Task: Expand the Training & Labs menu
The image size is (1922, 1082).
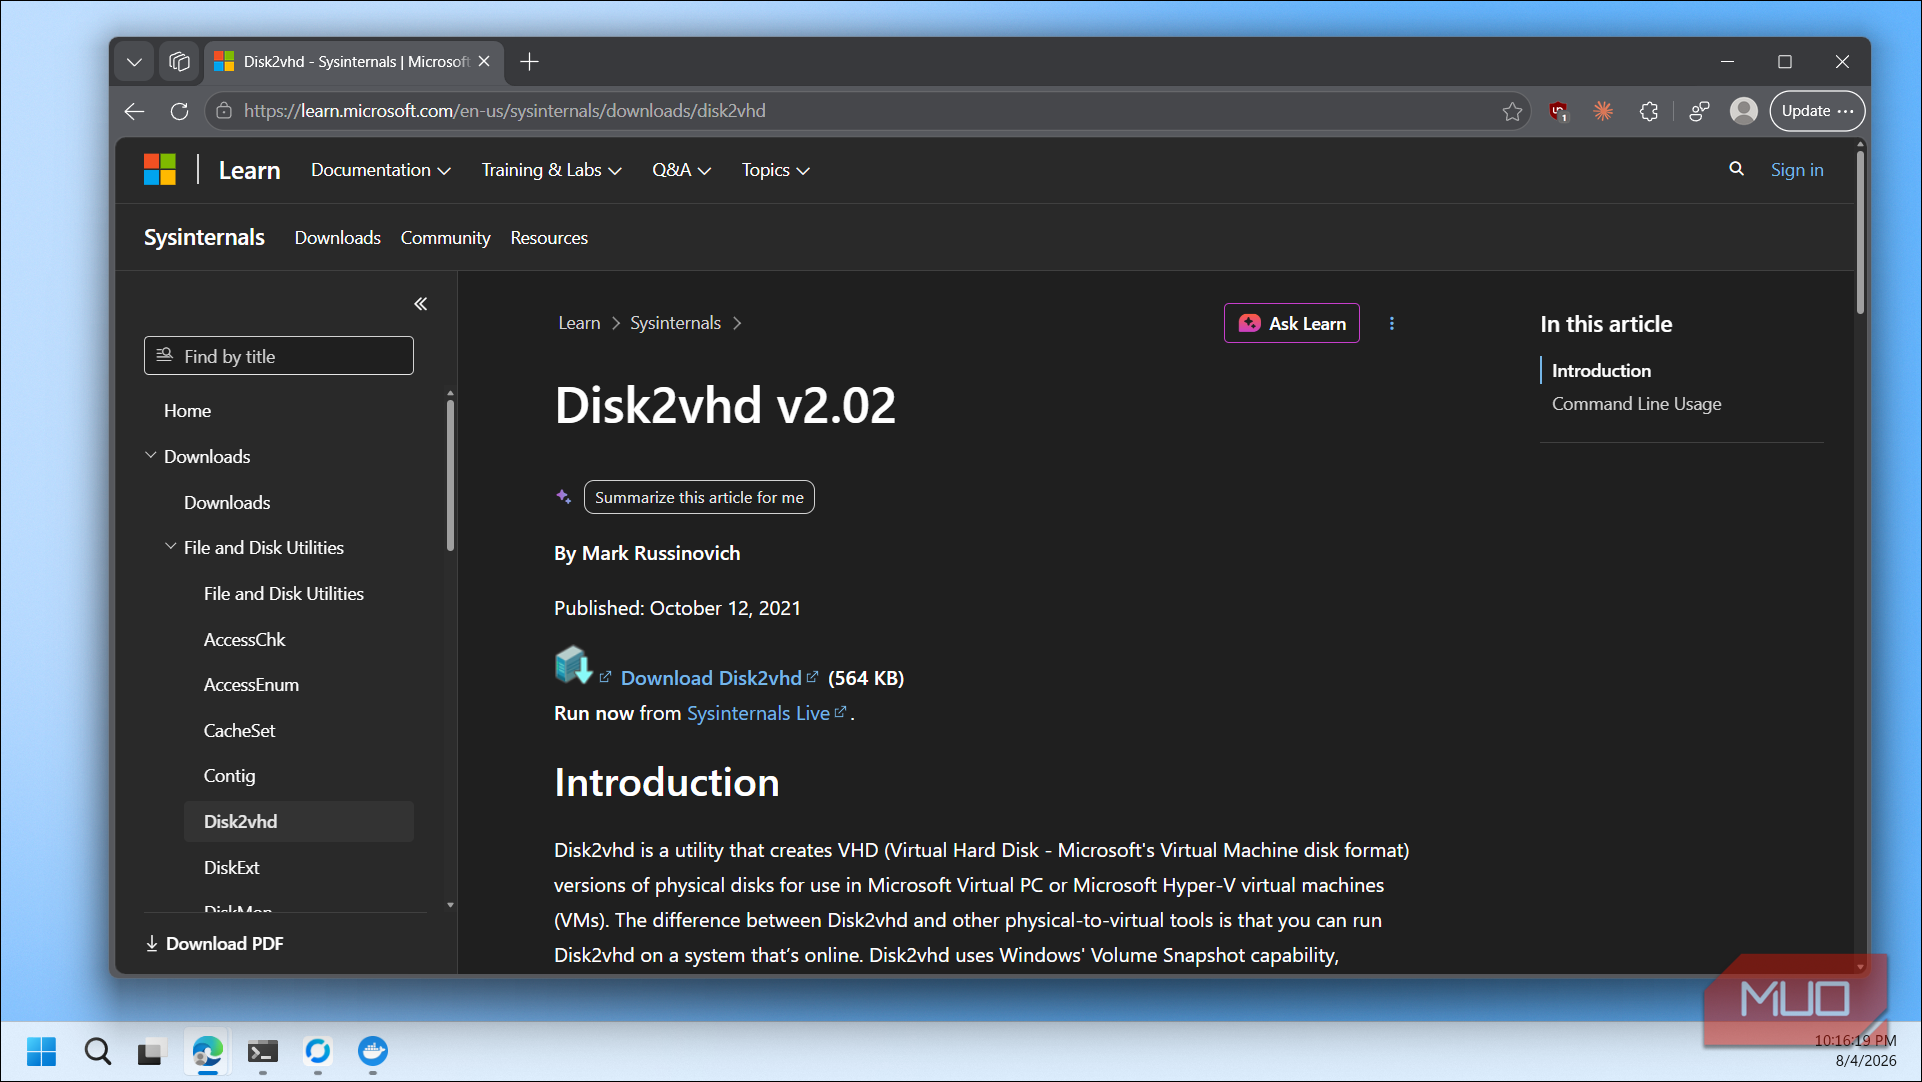Action: tap(551, 170)
